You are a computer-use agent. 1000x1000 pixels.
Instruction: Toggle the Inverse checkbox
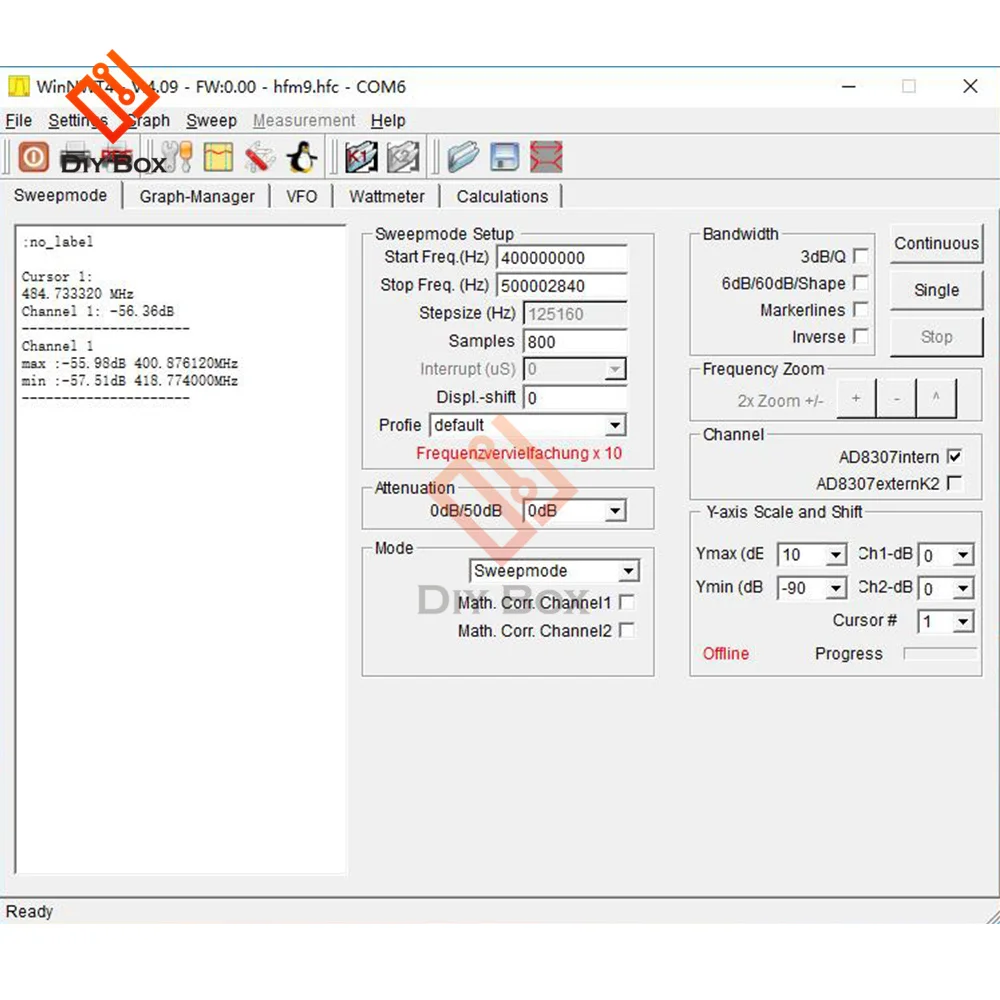pyautogui.click(x=860, y=336)
